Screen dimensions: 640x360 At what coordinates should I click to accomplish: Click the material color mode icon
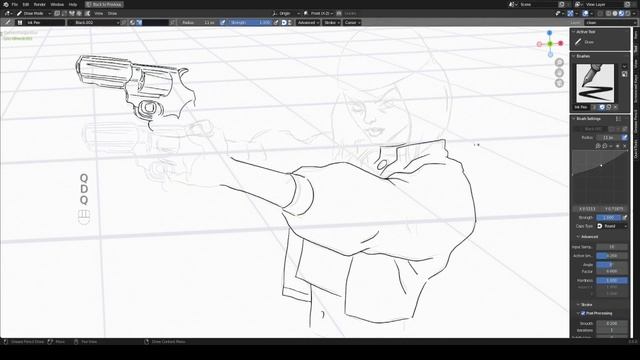pos(133,22)
